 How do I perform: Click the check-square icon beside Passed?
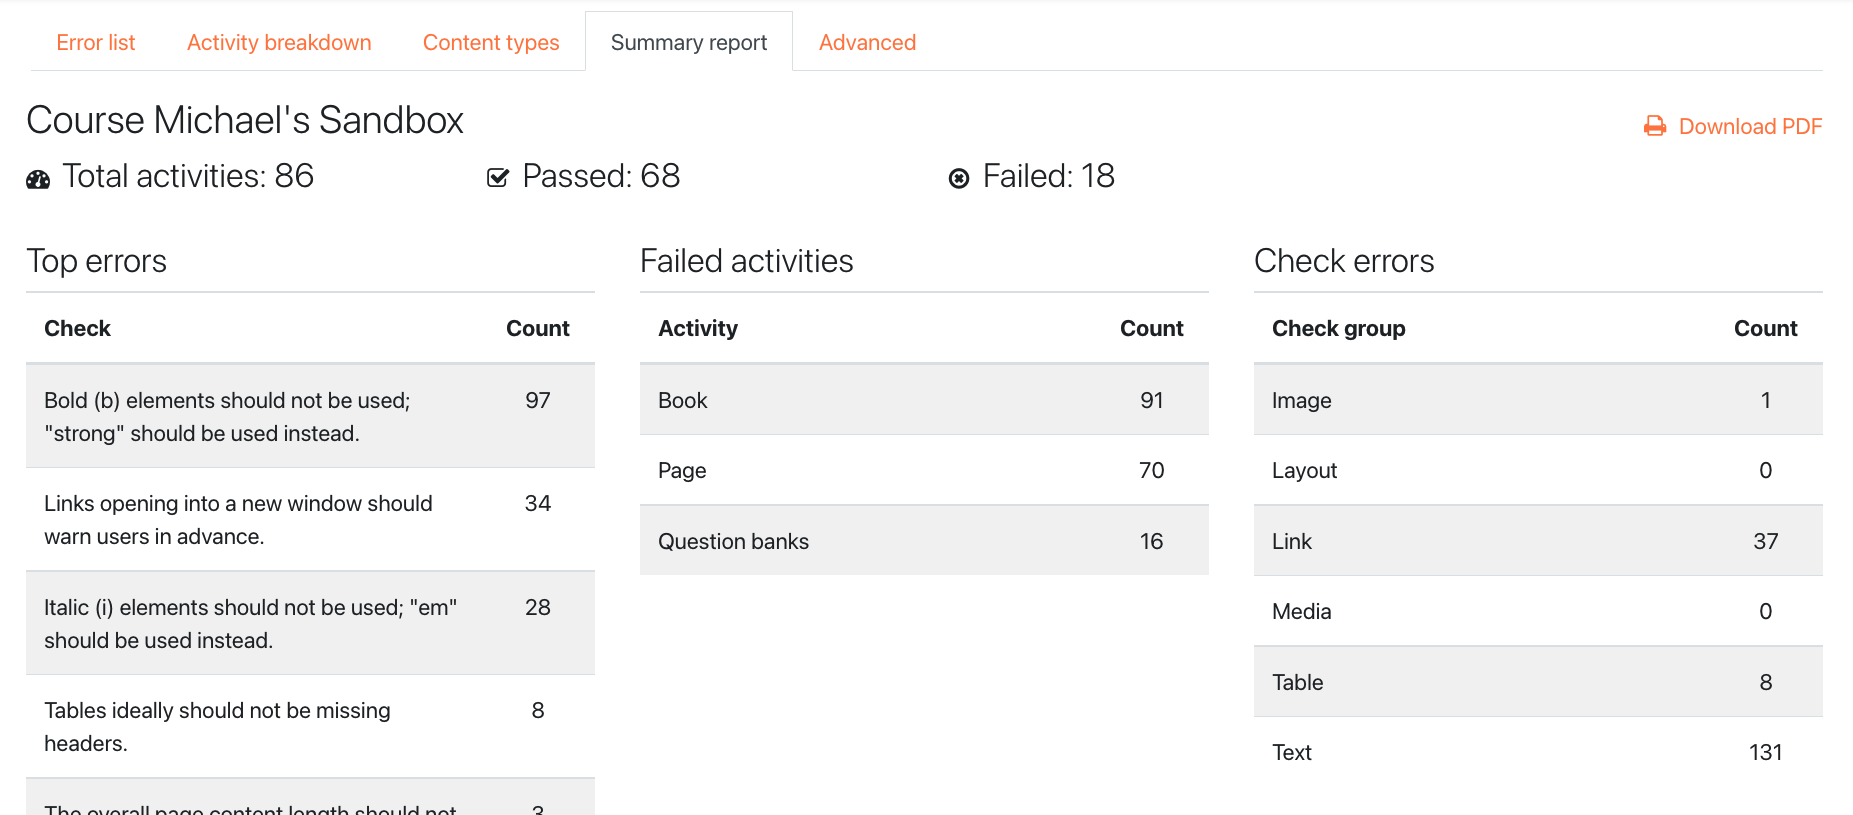click(x=497, y=178)
